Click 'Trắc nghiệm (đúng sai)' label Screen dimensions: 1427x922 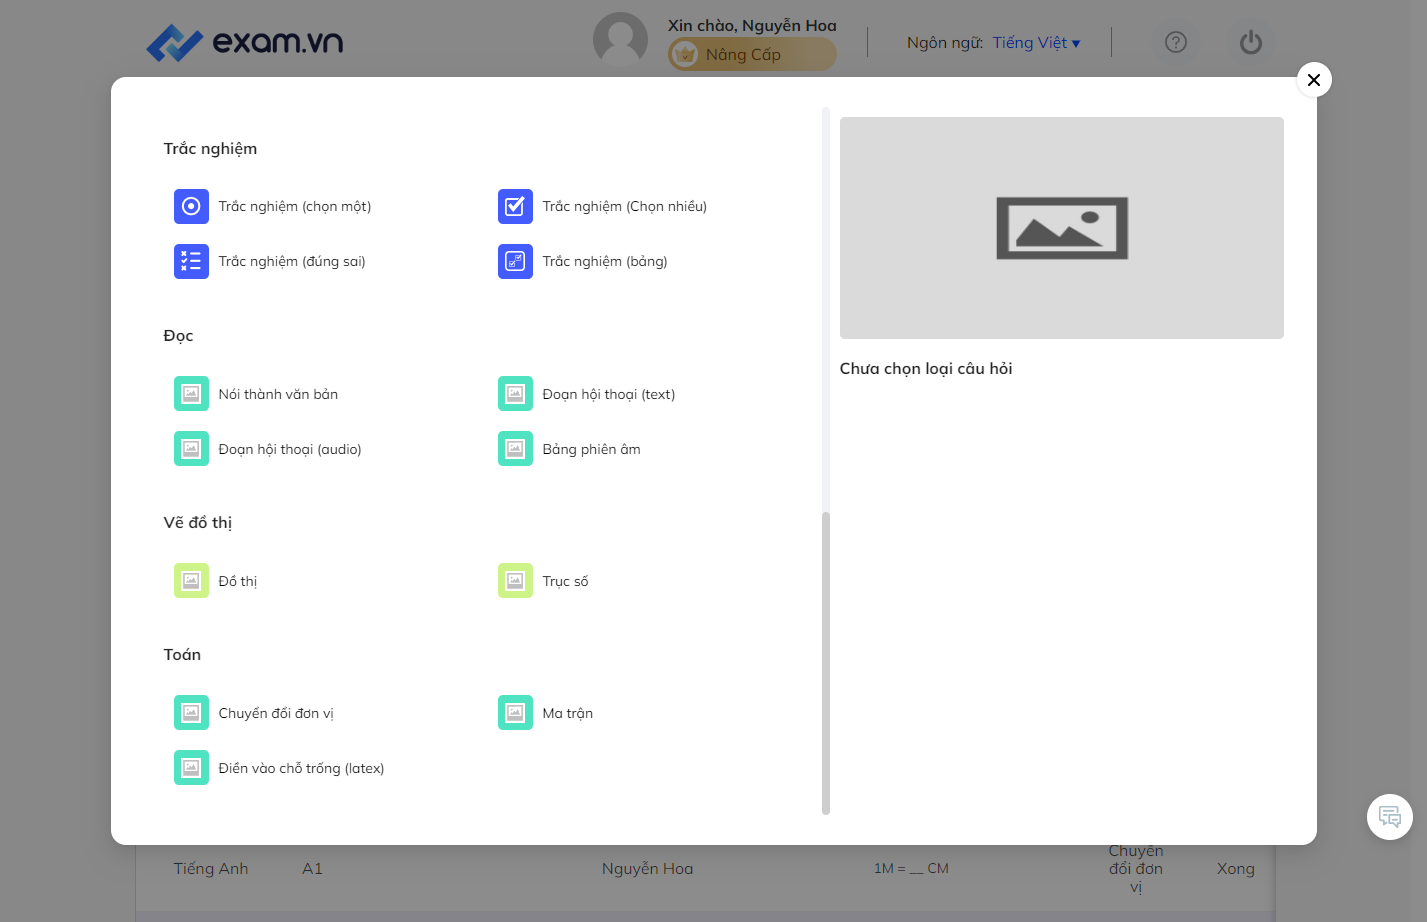tap(292, 261)
